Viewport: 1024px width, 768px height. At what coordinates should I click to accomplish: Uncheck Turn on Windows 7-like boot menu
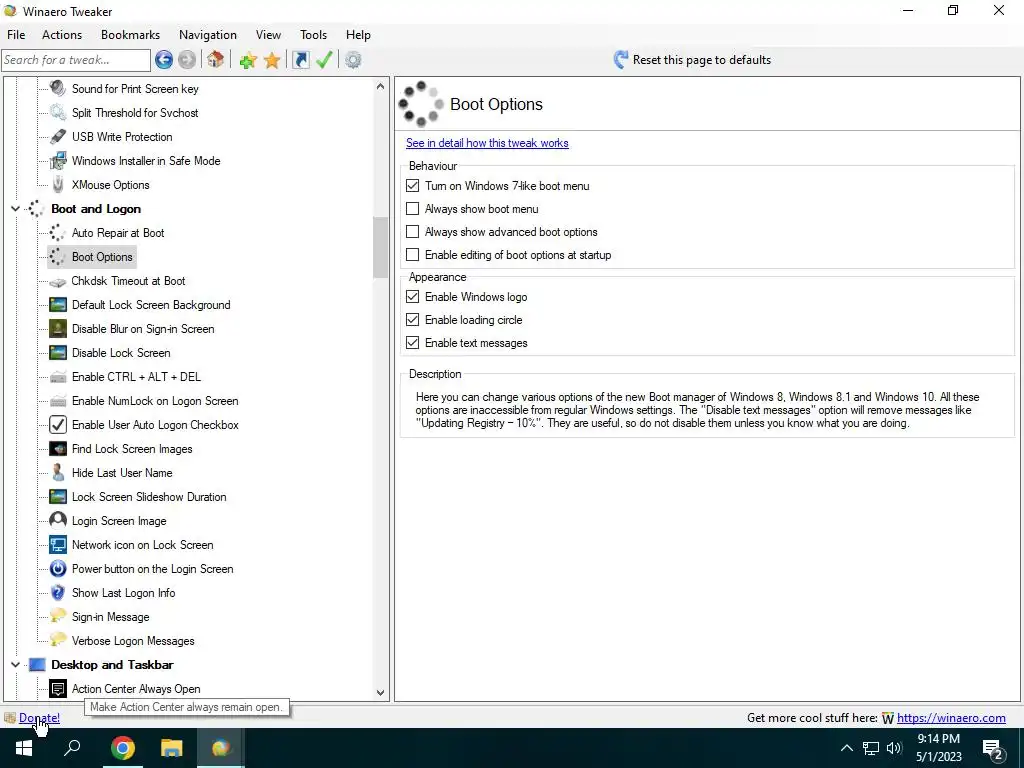point(413,186)
